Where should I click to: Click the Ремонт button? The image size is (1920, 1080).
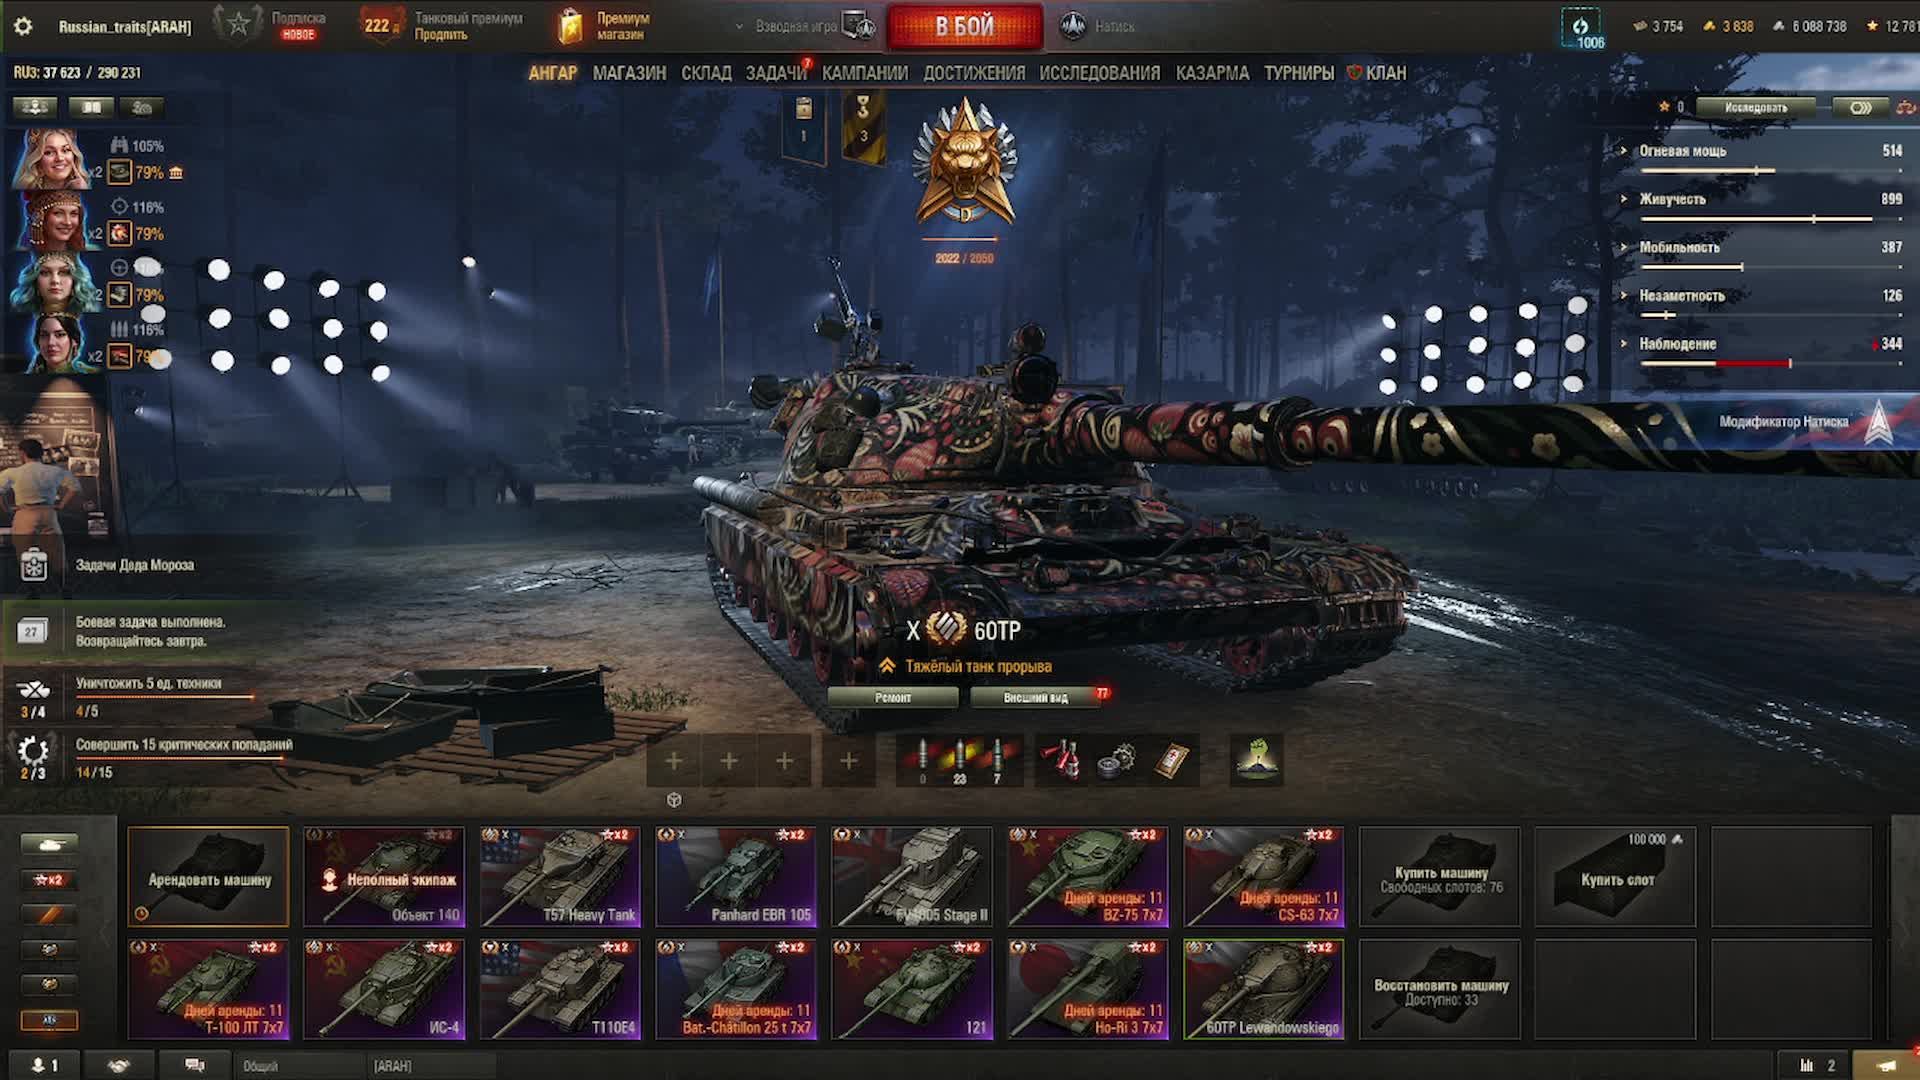tap(893, 698)
